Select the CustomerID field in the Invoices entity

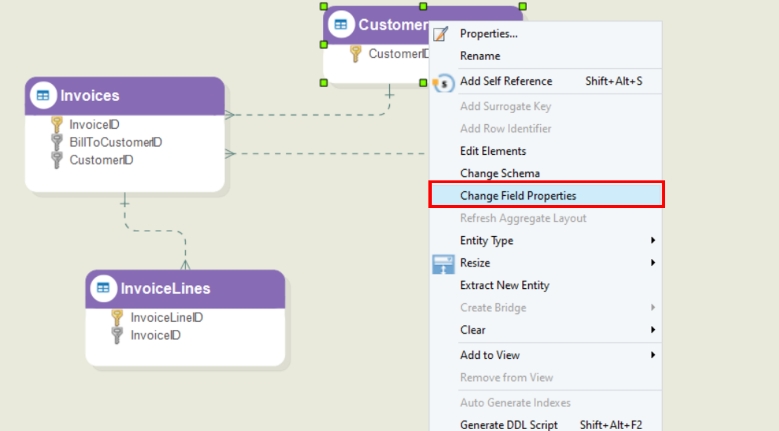[x=101, y=160]
